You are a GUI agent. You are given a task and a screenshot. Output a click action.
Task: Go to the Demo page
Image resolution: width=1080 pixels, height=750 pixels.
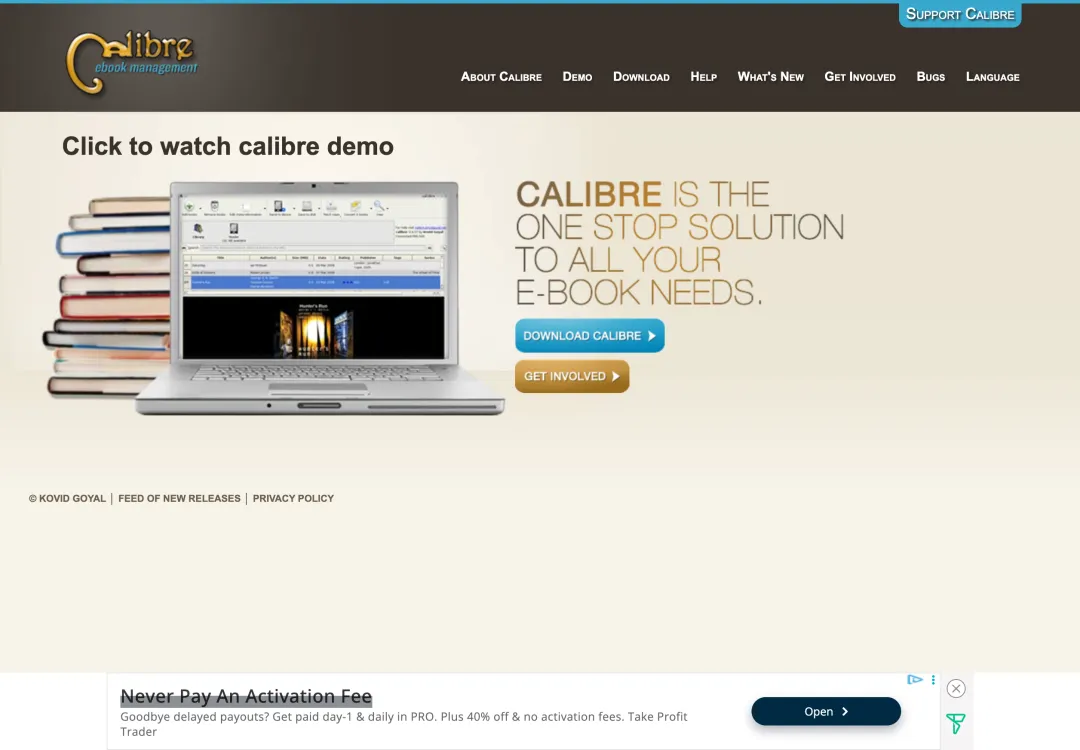(x=577, y=77)
